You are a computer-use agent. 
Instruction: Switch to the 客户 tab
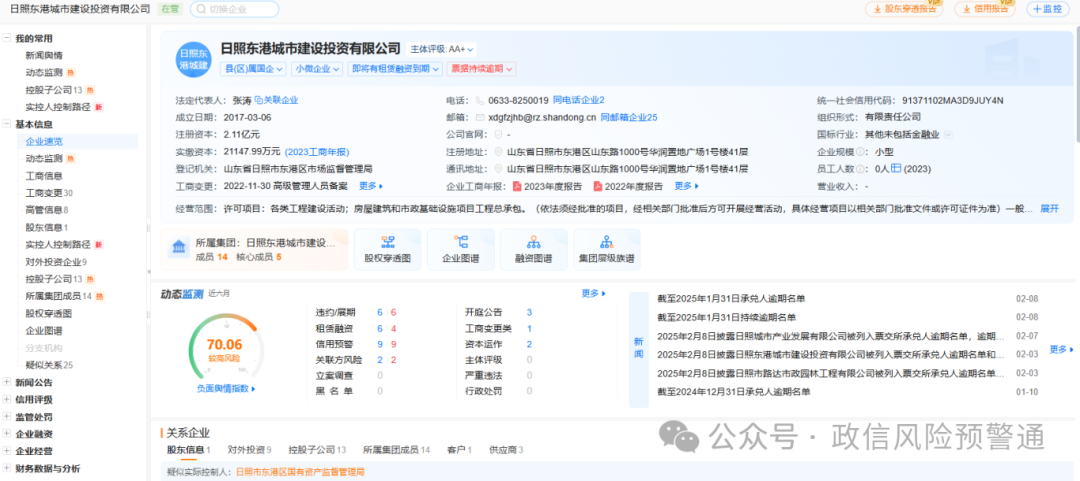459,450
